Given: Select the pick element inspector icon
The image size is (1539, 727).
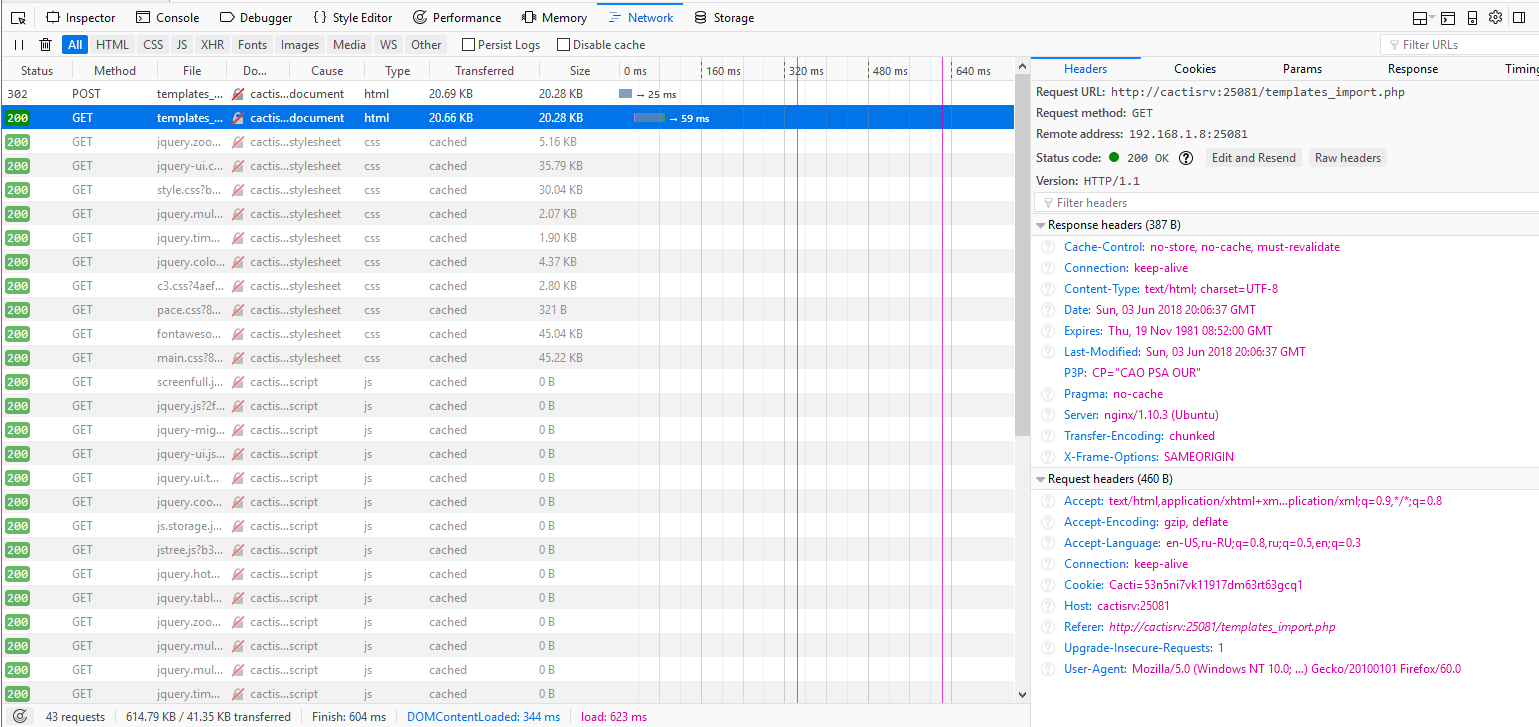Looking at the screenshot, I should 17,17.
